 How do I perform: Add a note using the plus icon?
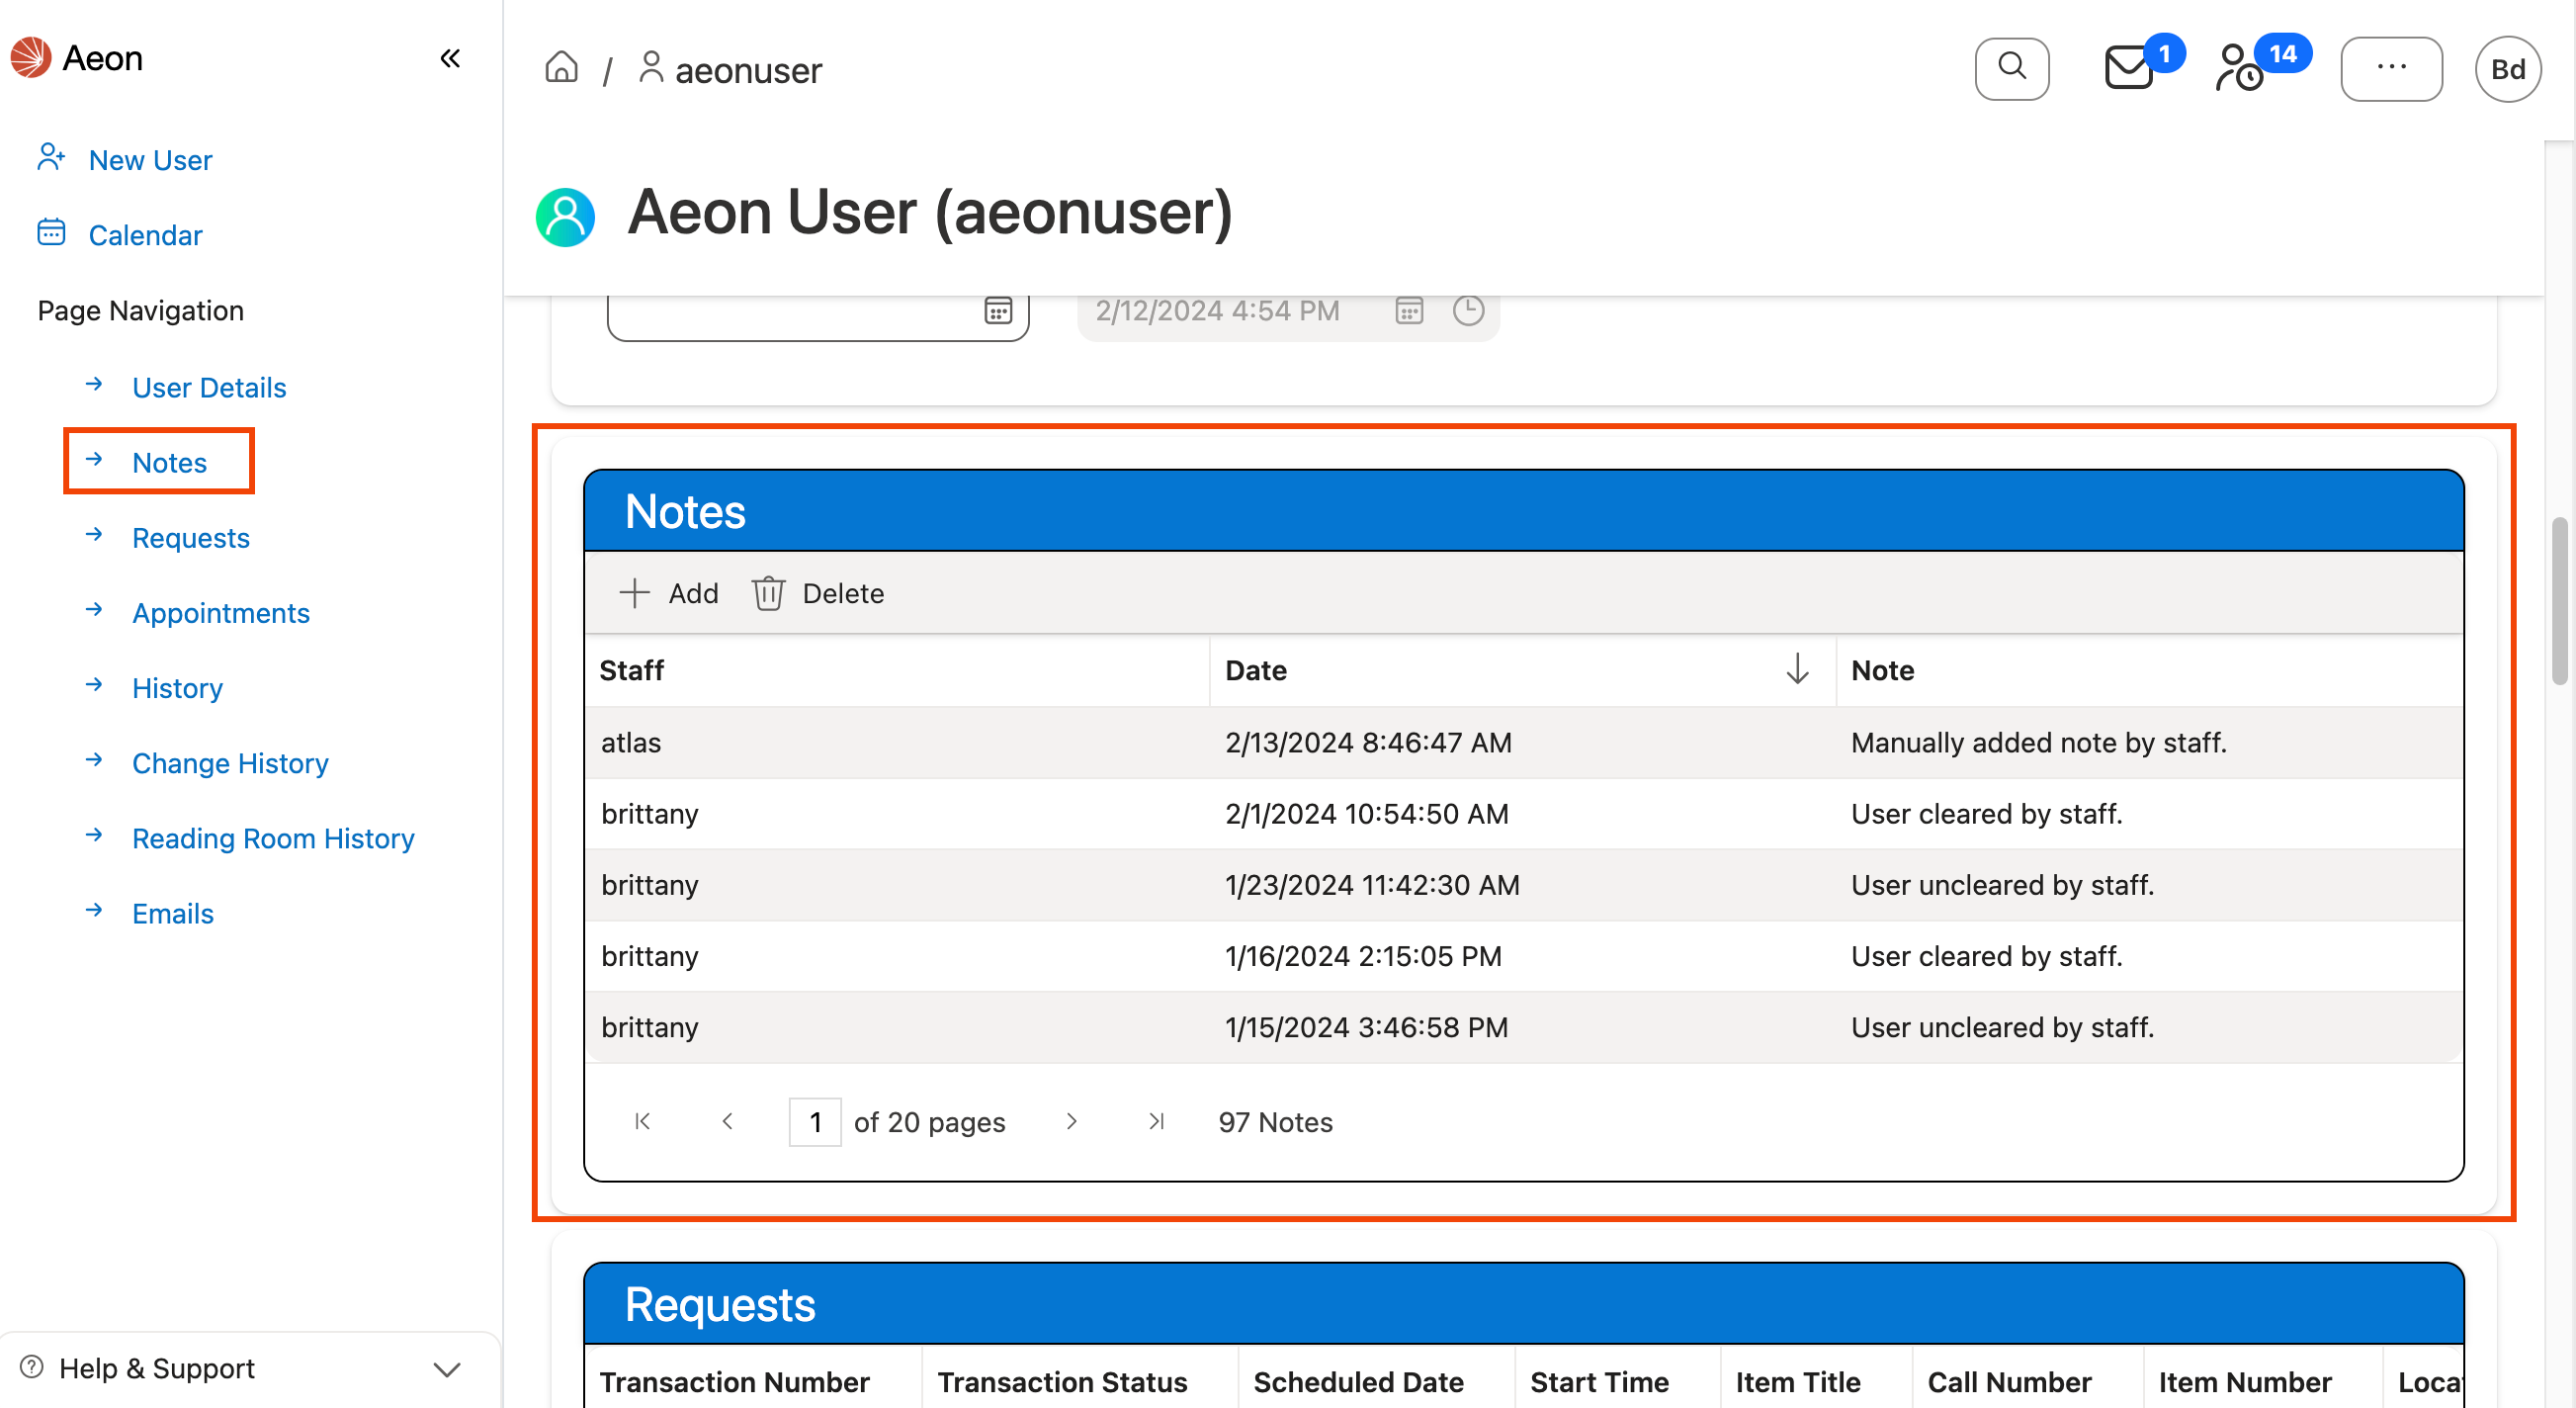(634, 592)
